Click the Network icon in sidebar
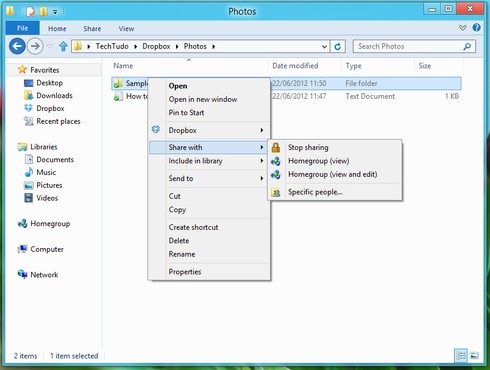Viewport: 490px width, 370px height. pos(22,274)
